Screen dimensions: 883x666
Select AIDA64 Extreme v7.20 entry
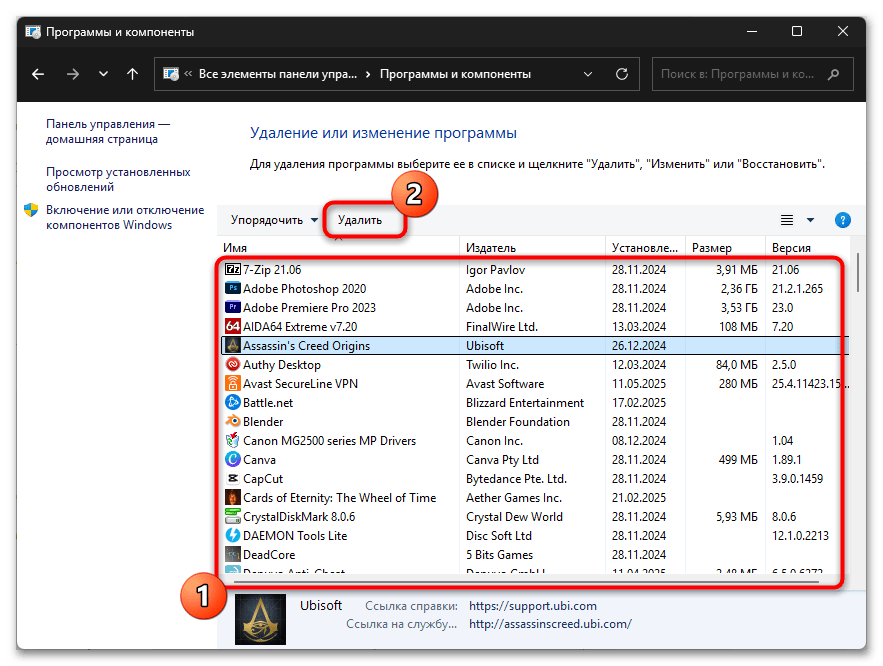tap(535, 327)
